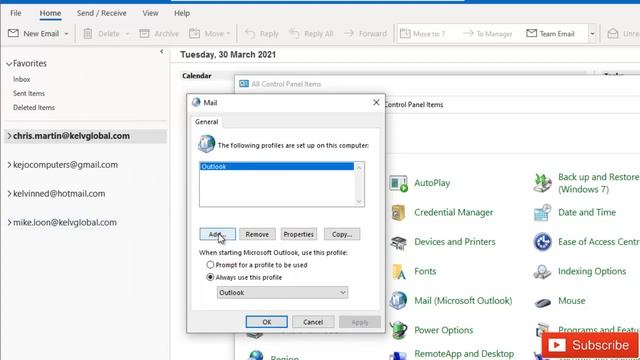The image size is (640, 360).
Task: Click the Team Email envelope icon
Action: click(531, 33)
